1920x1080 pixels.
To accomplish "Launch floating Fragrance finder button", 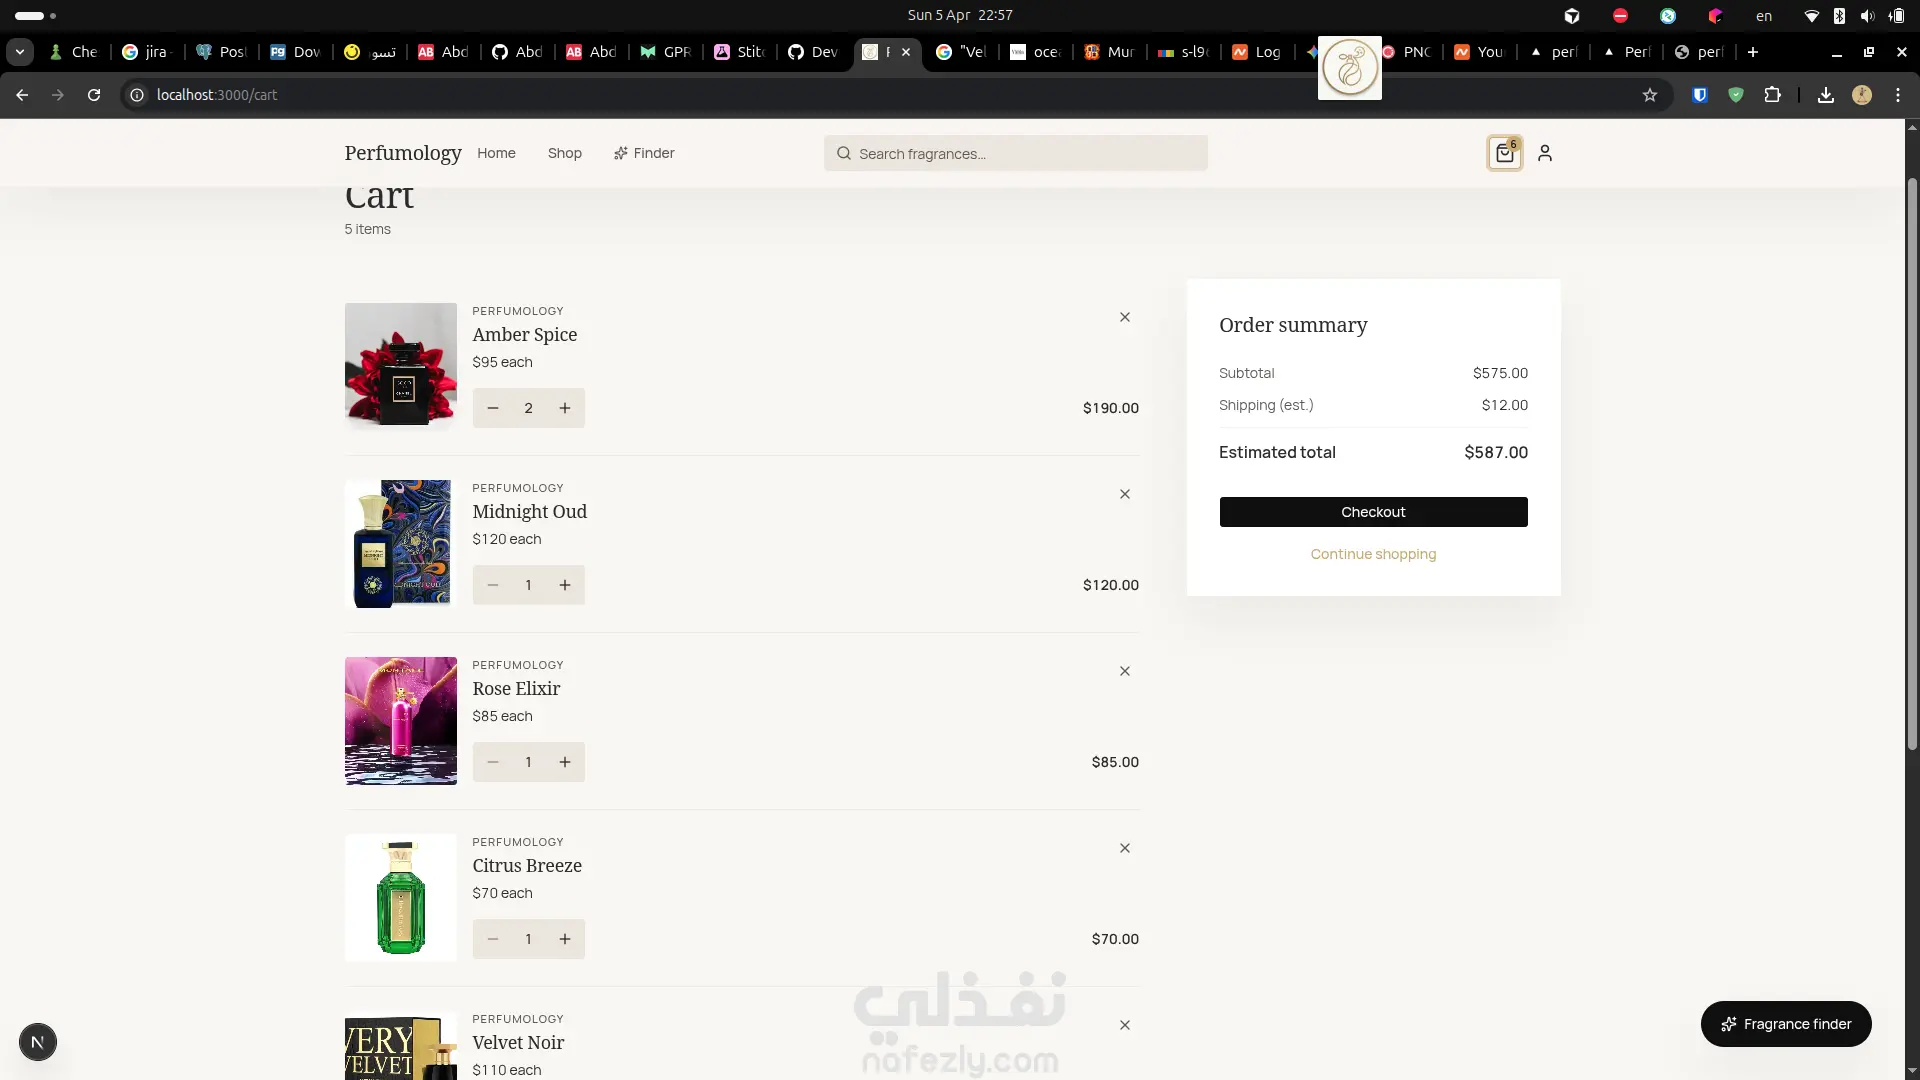I will point(1785,1024).
